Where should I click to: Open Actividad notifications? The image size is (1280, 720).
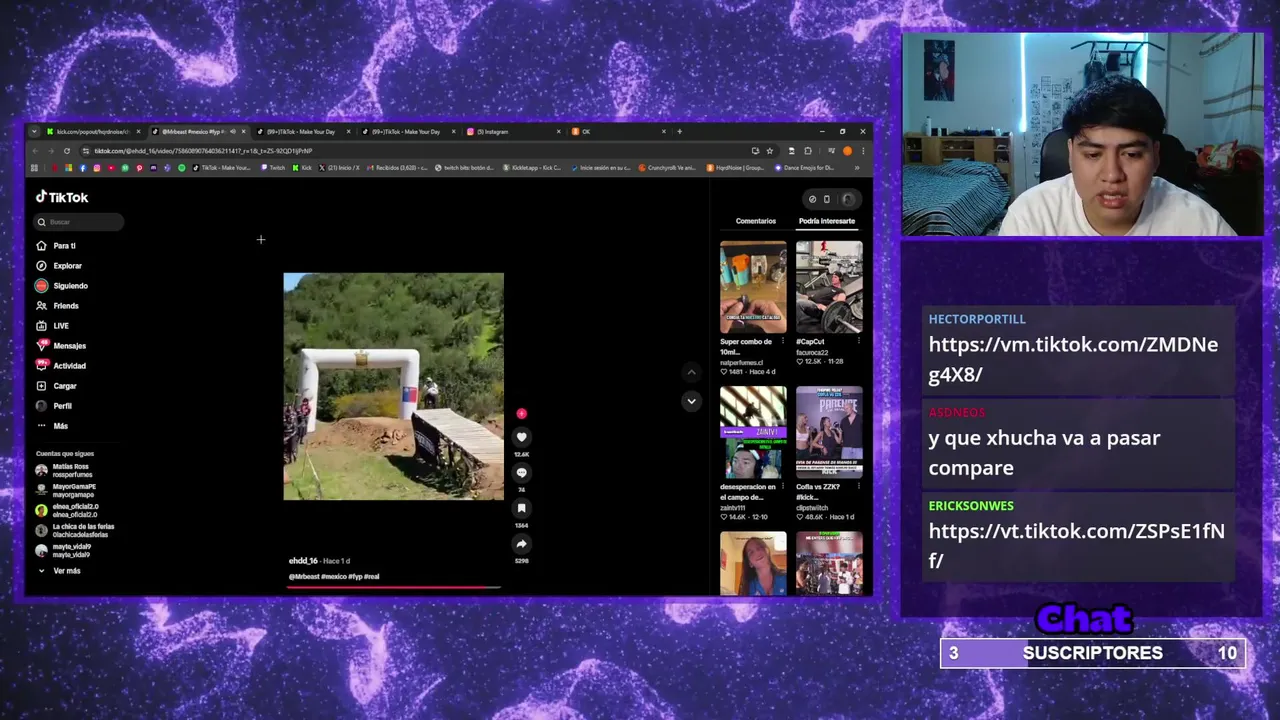click(61, 366)
